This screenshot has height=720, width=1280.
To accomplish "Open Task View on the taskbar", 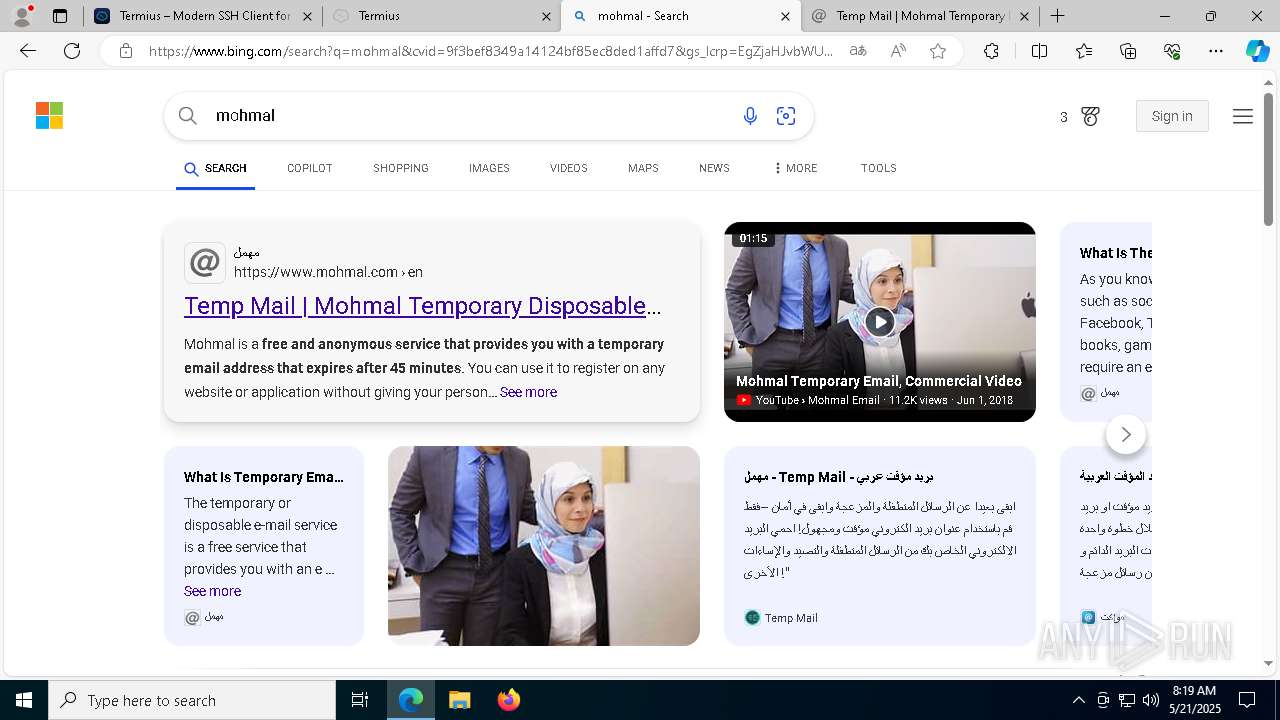I will [x=360, y=700].
